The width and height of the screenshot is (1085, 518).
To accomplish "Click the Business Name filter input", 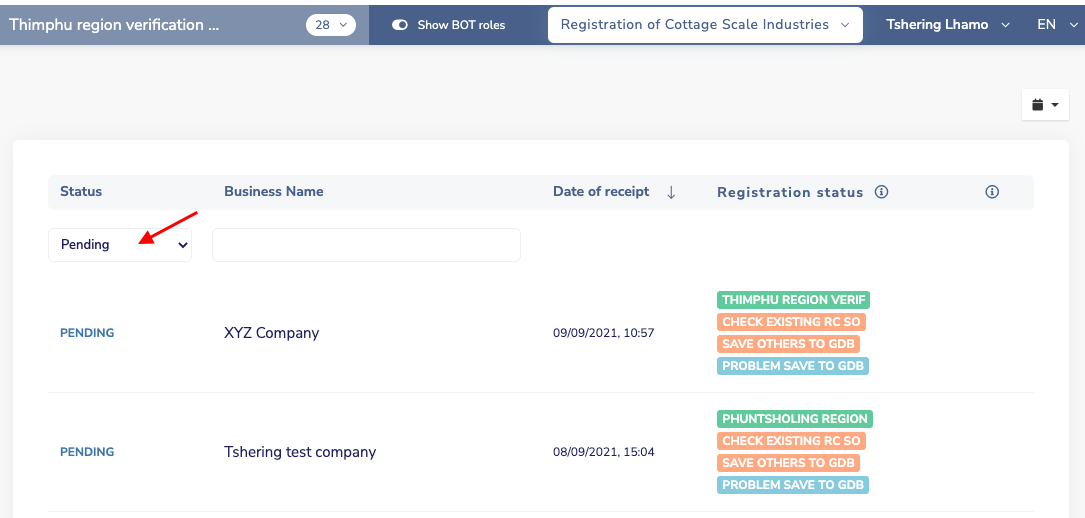I will click(366, 245).
